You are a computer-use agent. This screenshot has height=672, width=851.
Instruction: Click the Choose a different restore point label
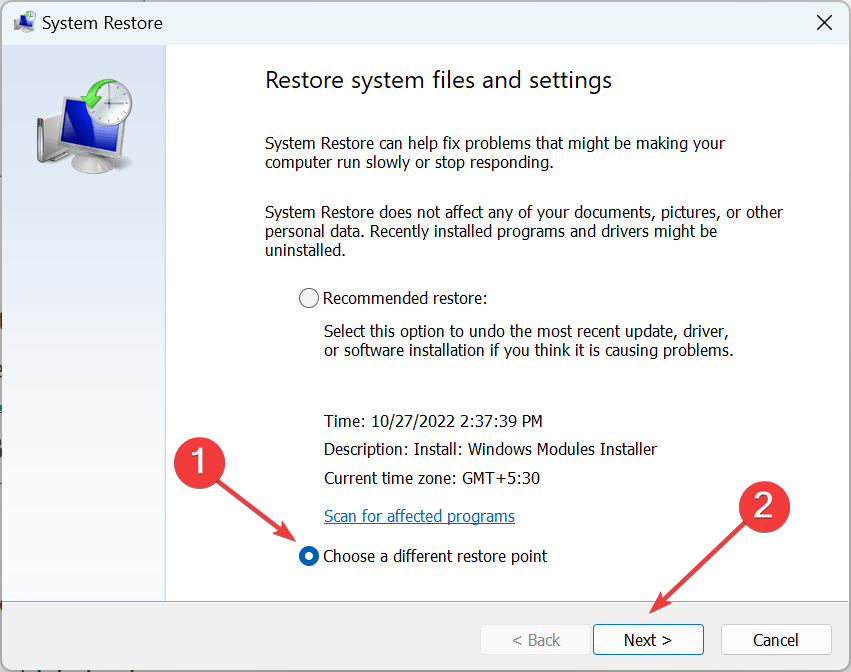point(435,556)
